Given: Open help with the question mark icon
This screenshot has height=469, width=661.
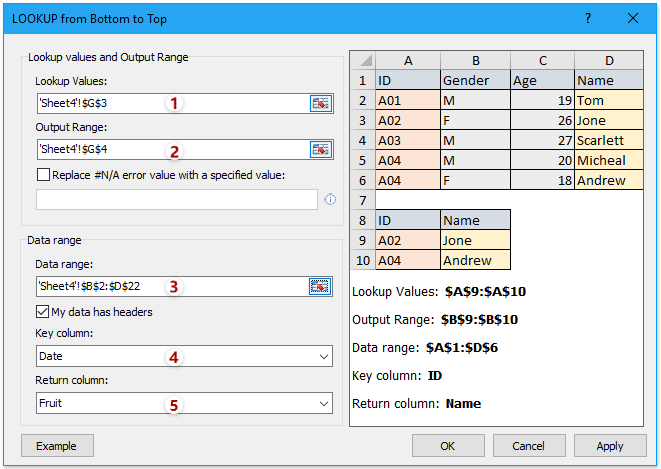Looking at the screenshot, I should tap(587, 18).
